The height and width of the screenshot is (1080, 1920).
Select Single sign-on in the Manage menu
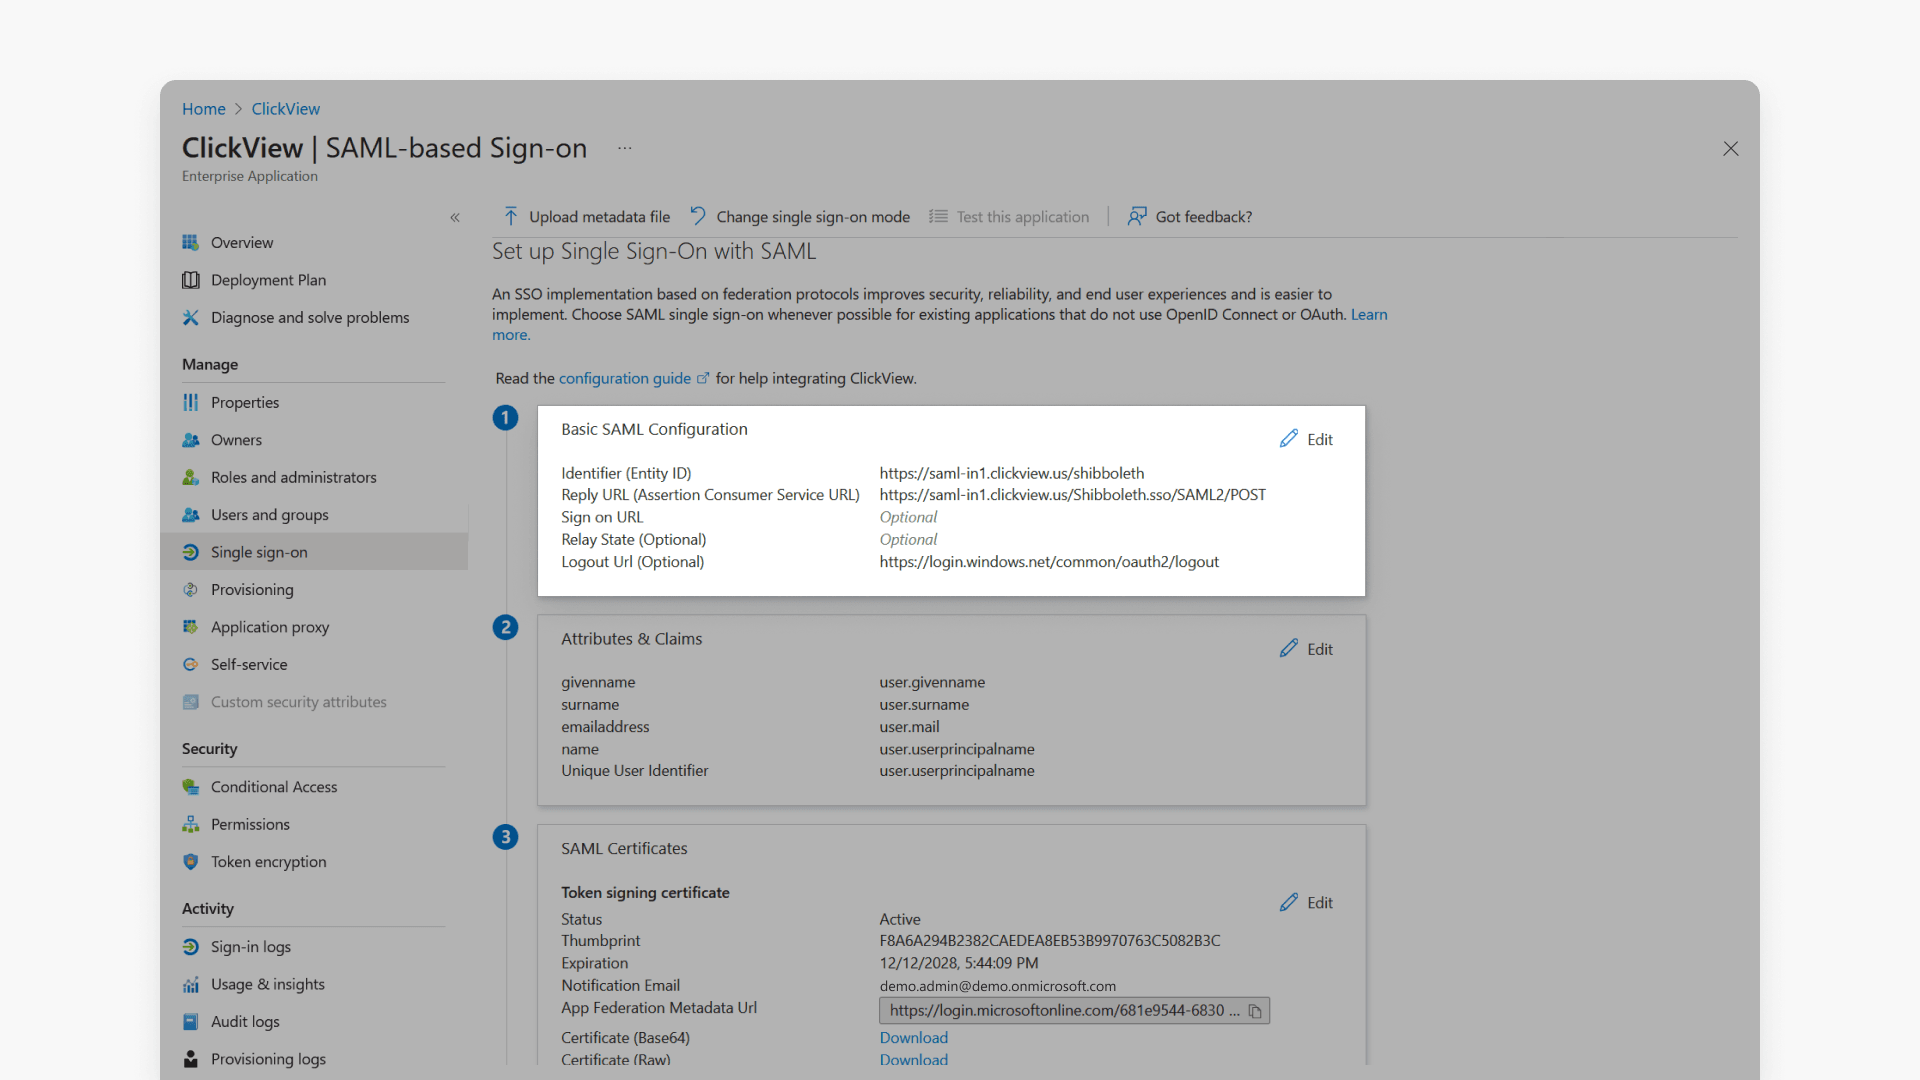[258, 552]
